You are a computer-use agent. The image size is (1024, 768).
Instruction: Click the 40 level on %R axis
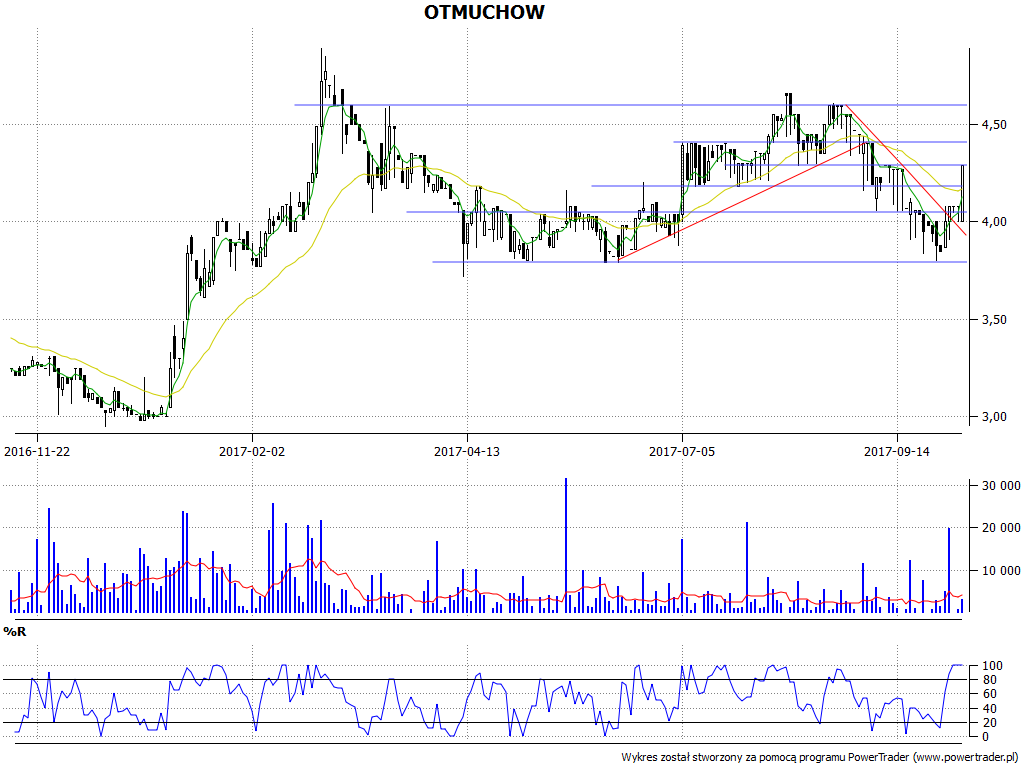[x=988, y=709]
